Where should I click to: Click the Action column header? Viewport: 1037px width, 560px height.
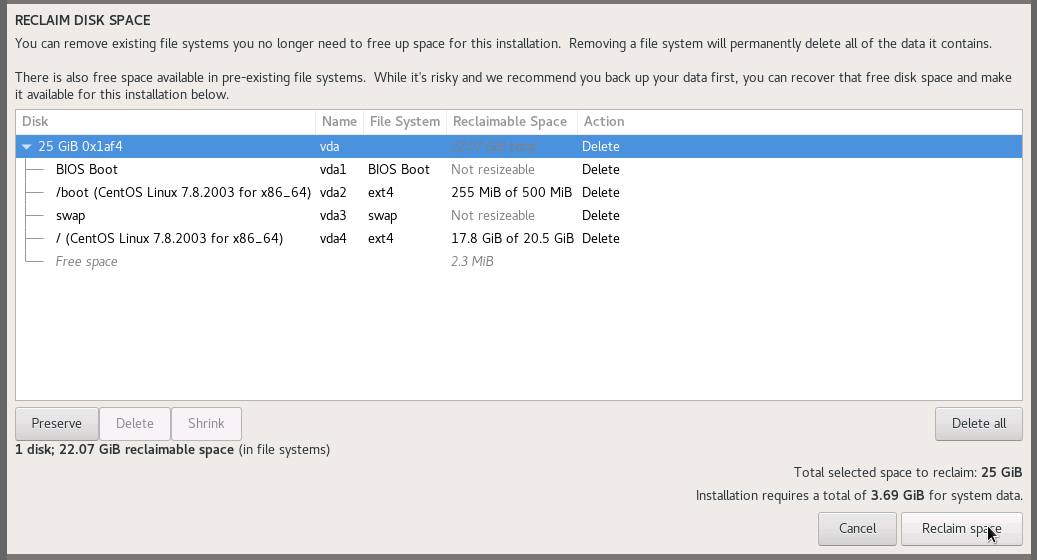coord(604,122)
